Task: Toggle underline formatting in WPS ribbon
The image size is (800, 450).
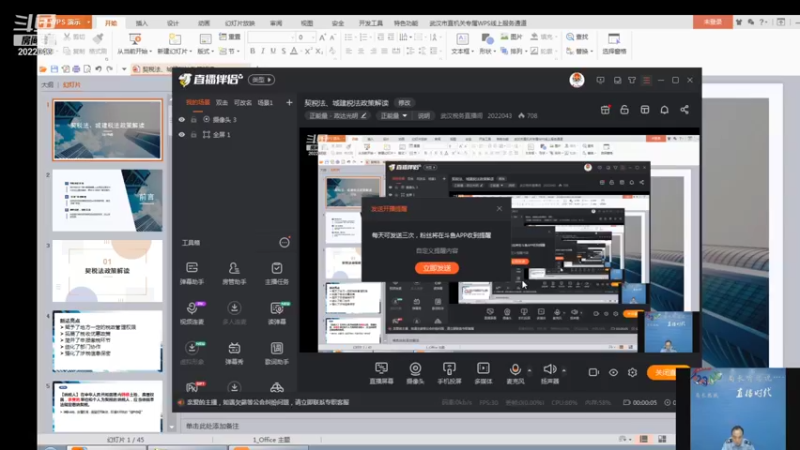Action: tap(273, 51)
